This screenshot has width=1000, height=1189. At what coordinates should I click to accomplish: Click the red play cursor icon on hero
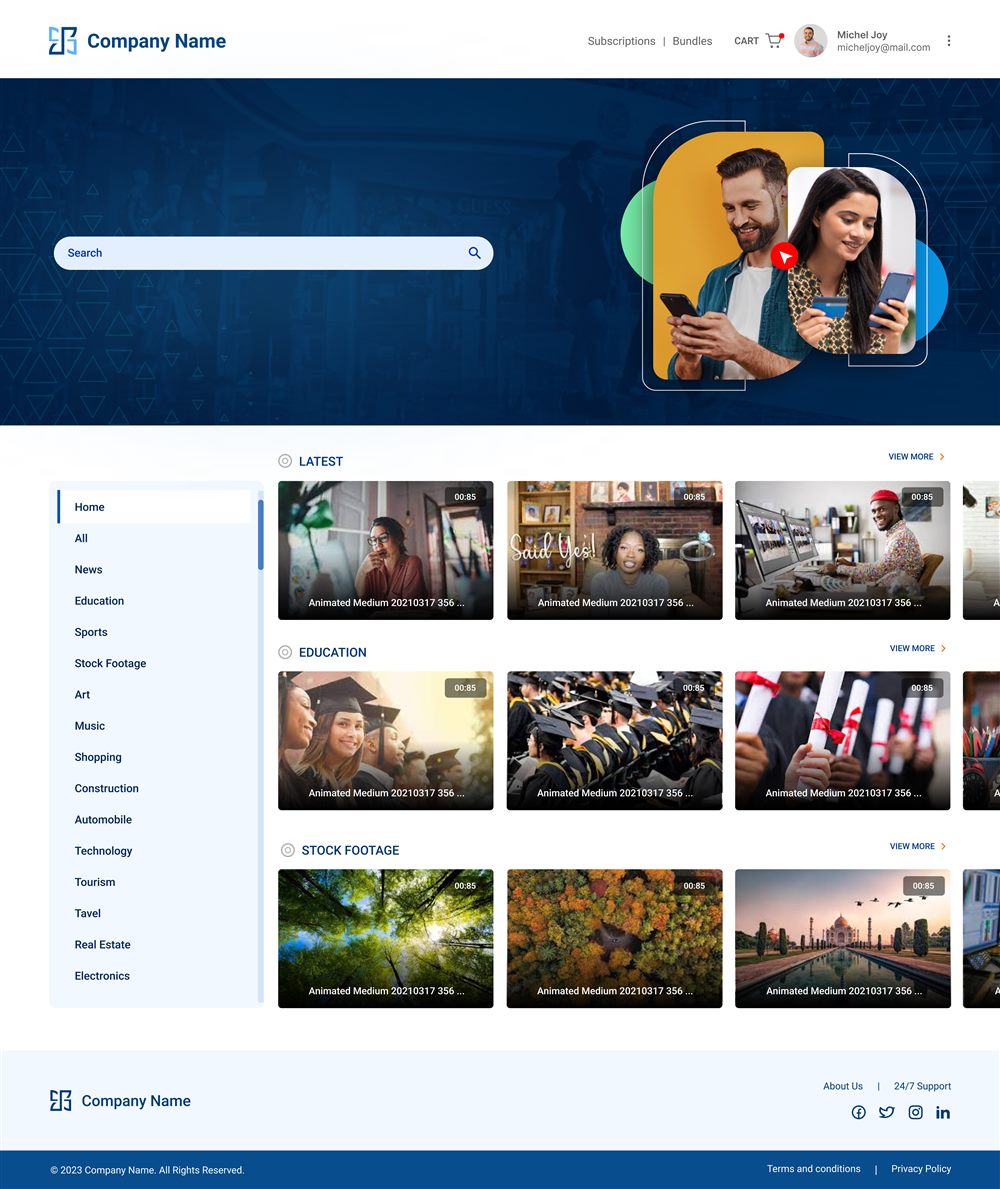(785, 256)
